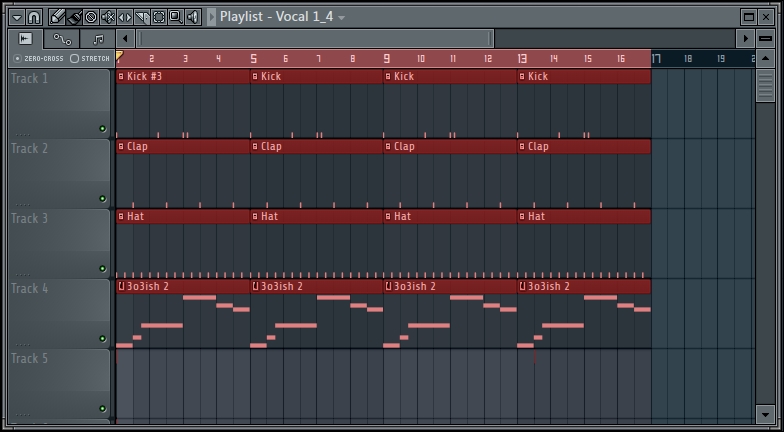Screen dimensions: 784x432
Task: Click the horizontal scrollbar right arrow
Action: pyautogui.click(x=746, y=38)
